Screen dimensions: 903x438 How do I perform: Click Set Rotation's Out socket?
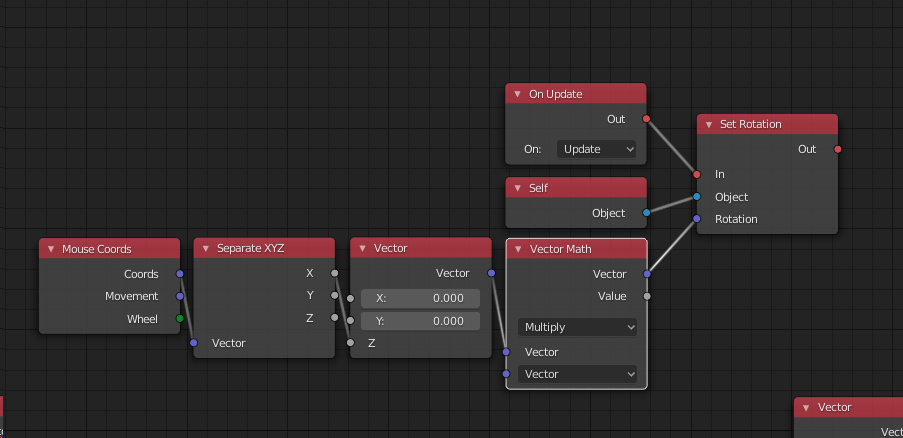[x=838, y=150]
